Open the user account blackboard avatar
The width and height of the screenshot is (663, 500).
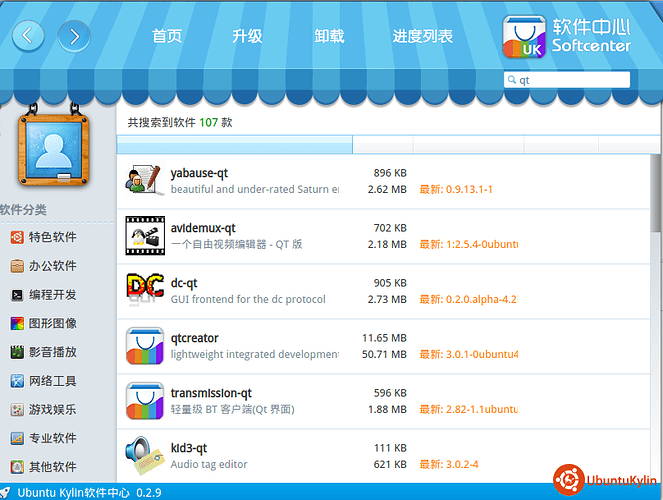click(x=54, y=149)
